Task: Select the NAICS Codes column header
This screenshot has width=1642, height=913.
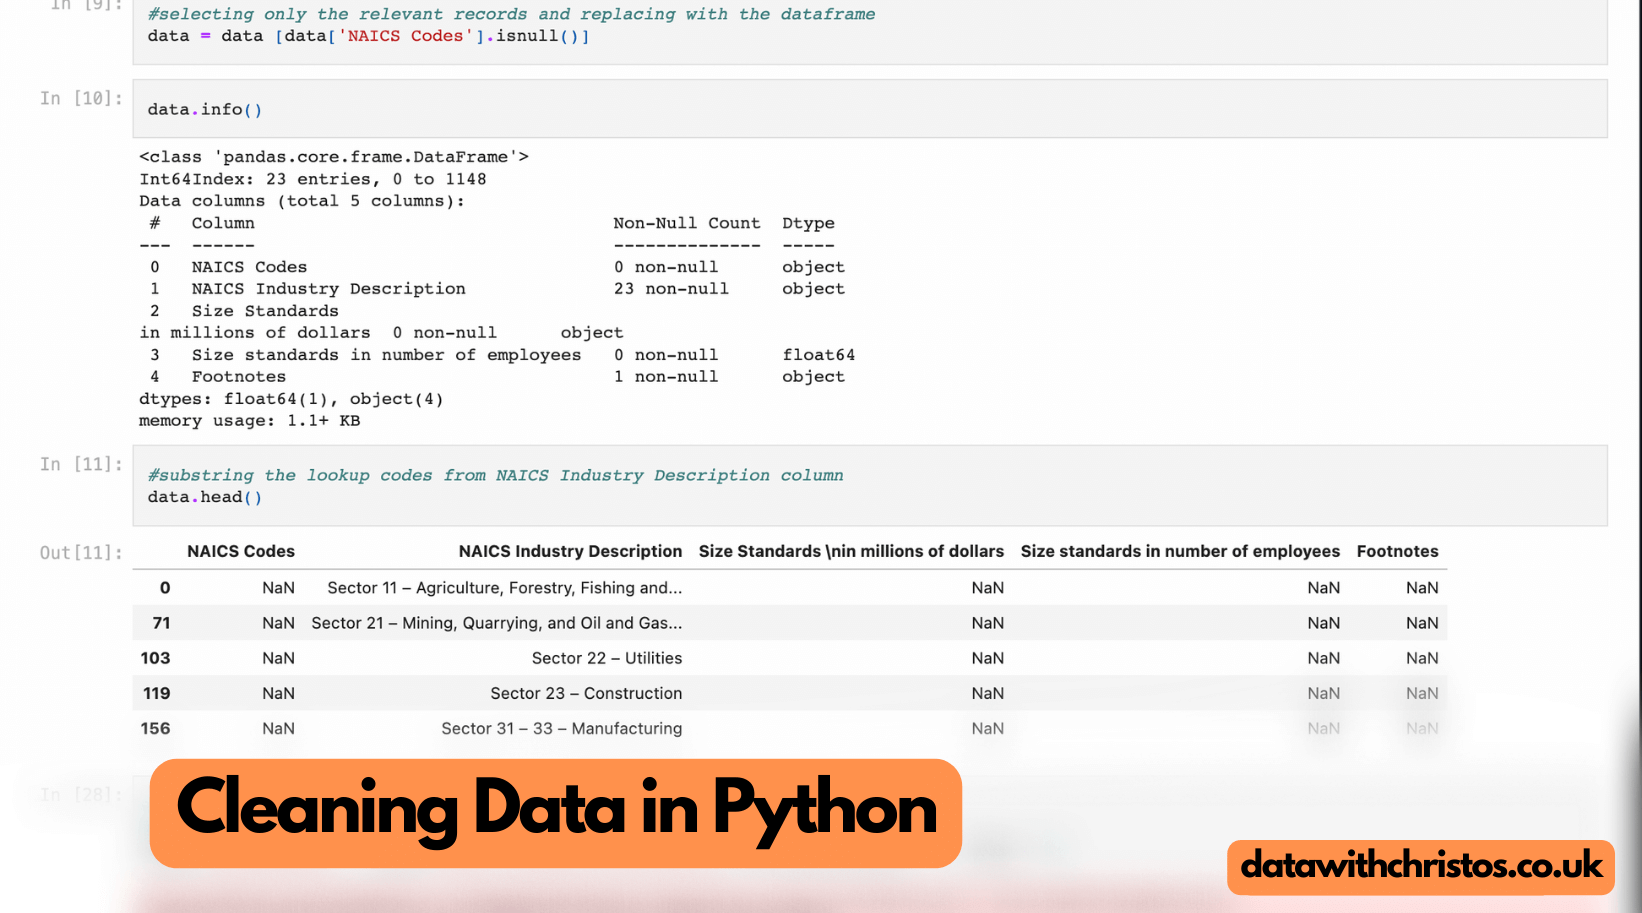Action: [240, 551]
